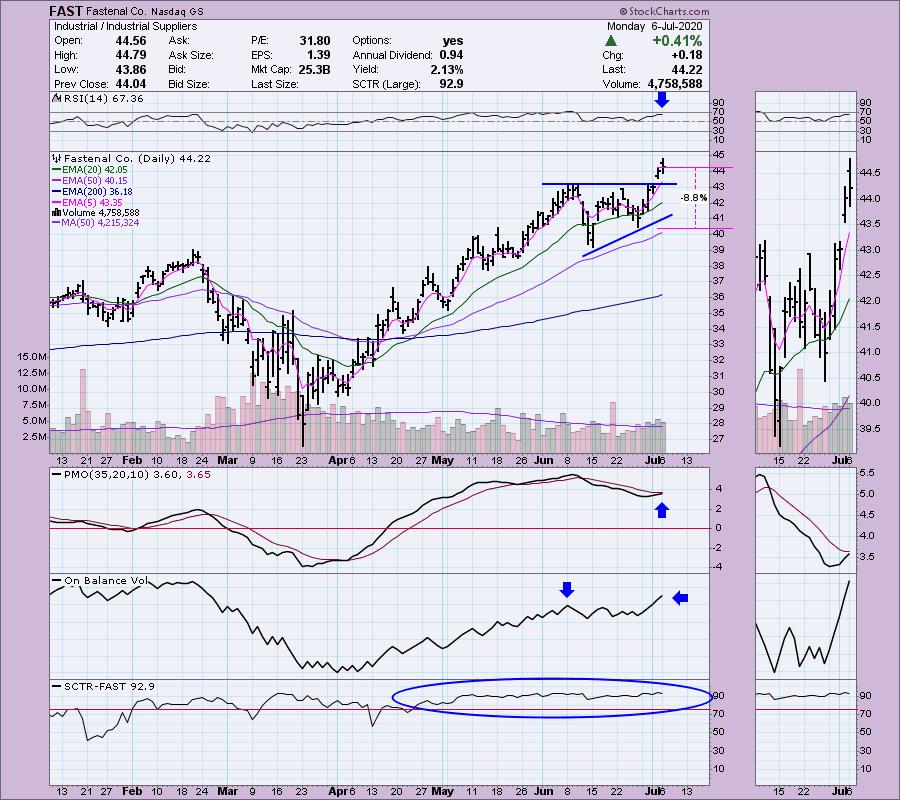Click the 'Volume 4,758,588' legend entry
This screenshot has width=900, height=800.
click(101, 212)
